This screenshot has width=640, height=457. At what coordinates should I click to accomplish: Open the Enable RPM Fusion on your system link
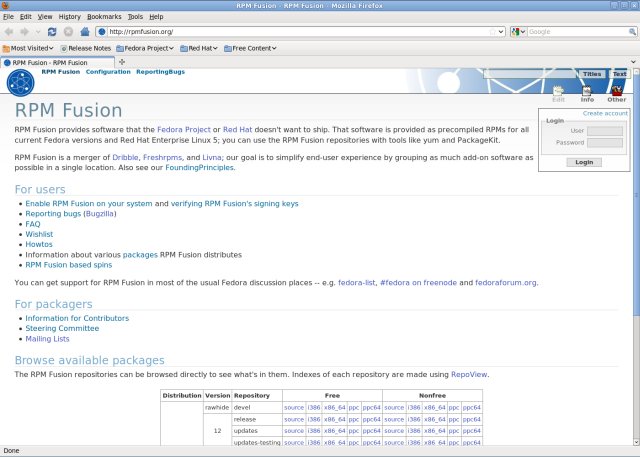[x=88, y=203]
